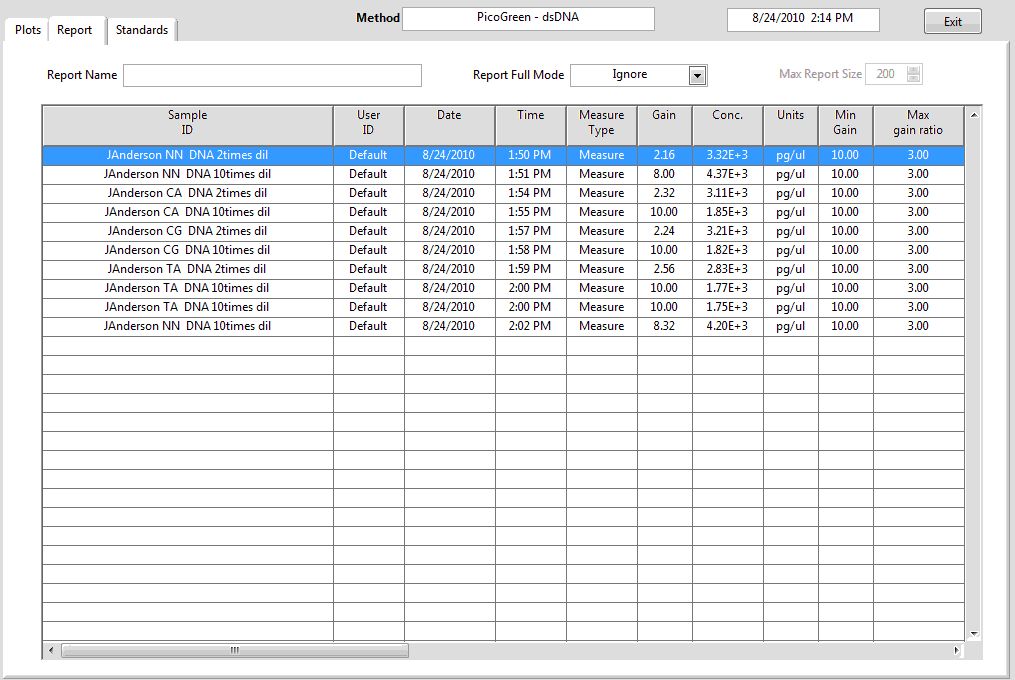This screenshot has width=1015, height=680.
Task: Click the concentration value 4.20E+3
Action: [x=727, y=326]
